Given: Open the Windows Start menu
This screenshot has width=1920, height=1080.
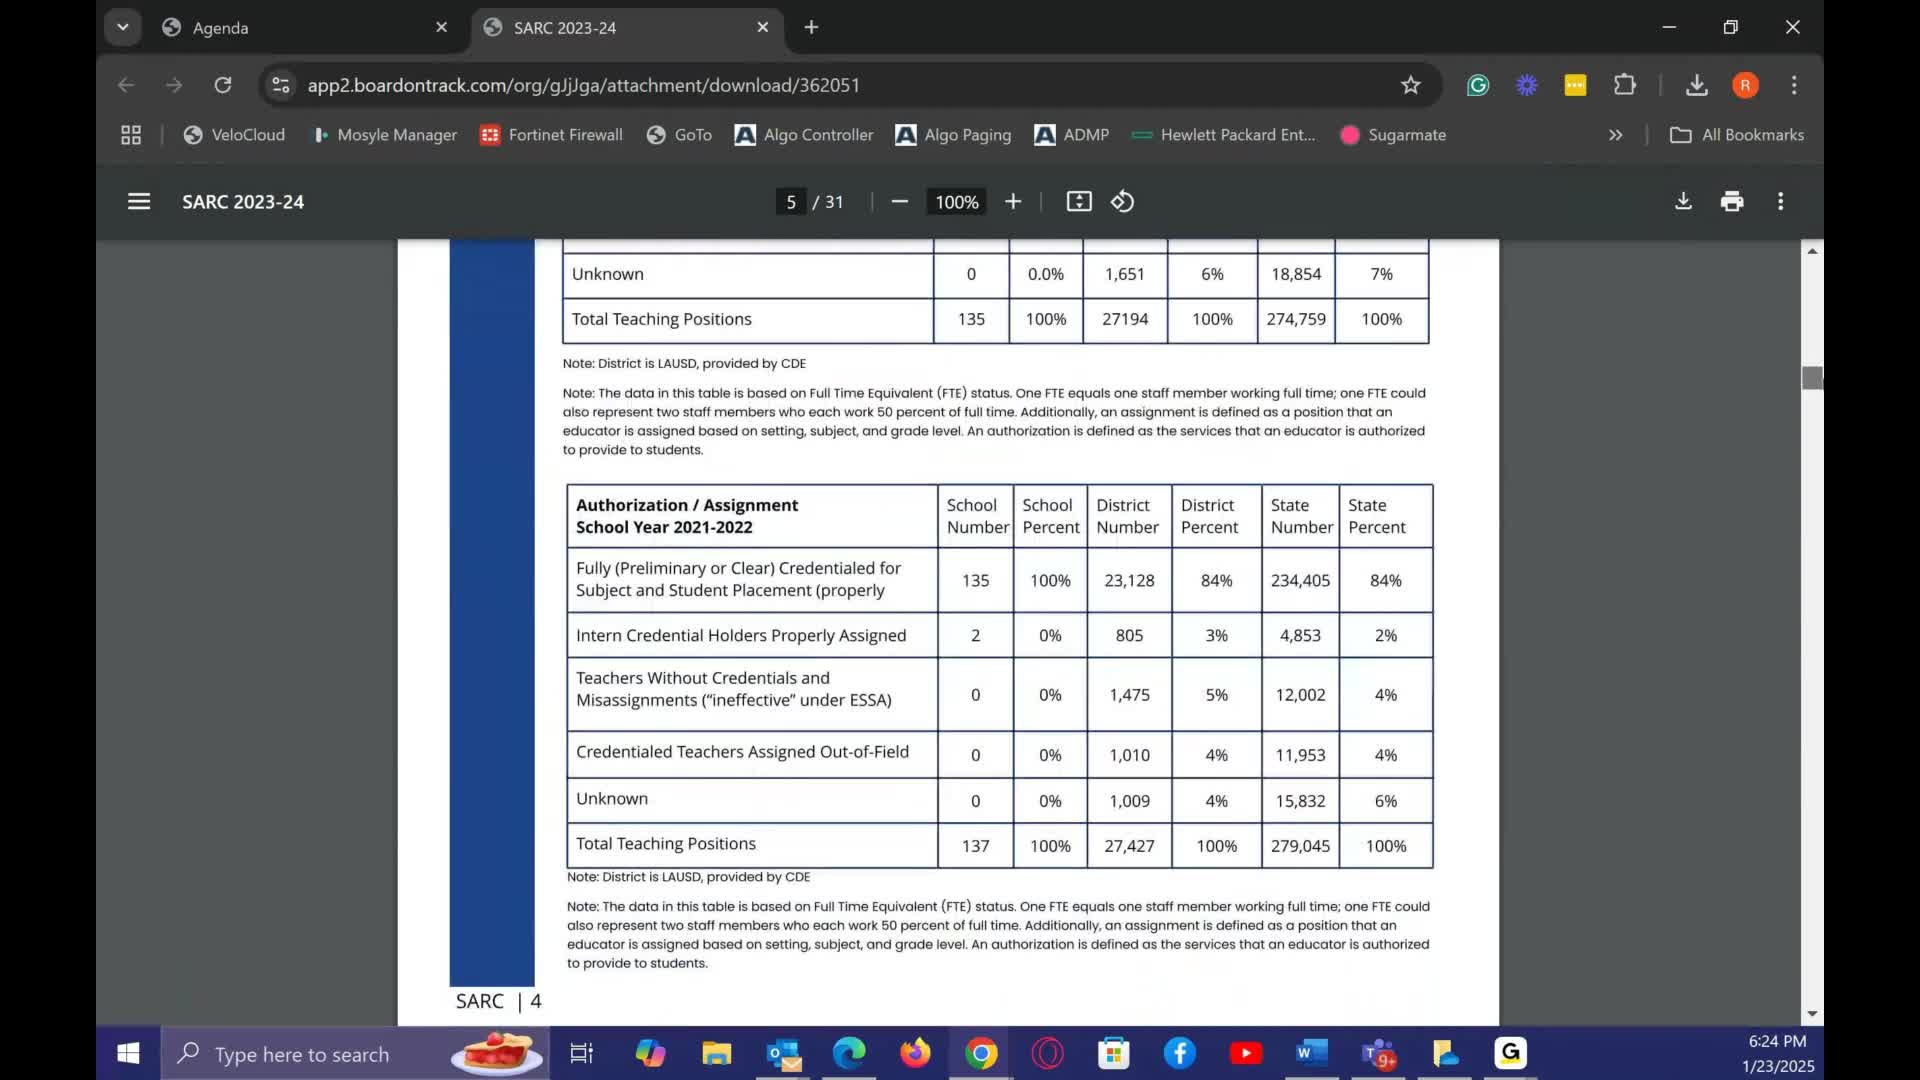Looking at the screenshot, I should coord(128,1053).
